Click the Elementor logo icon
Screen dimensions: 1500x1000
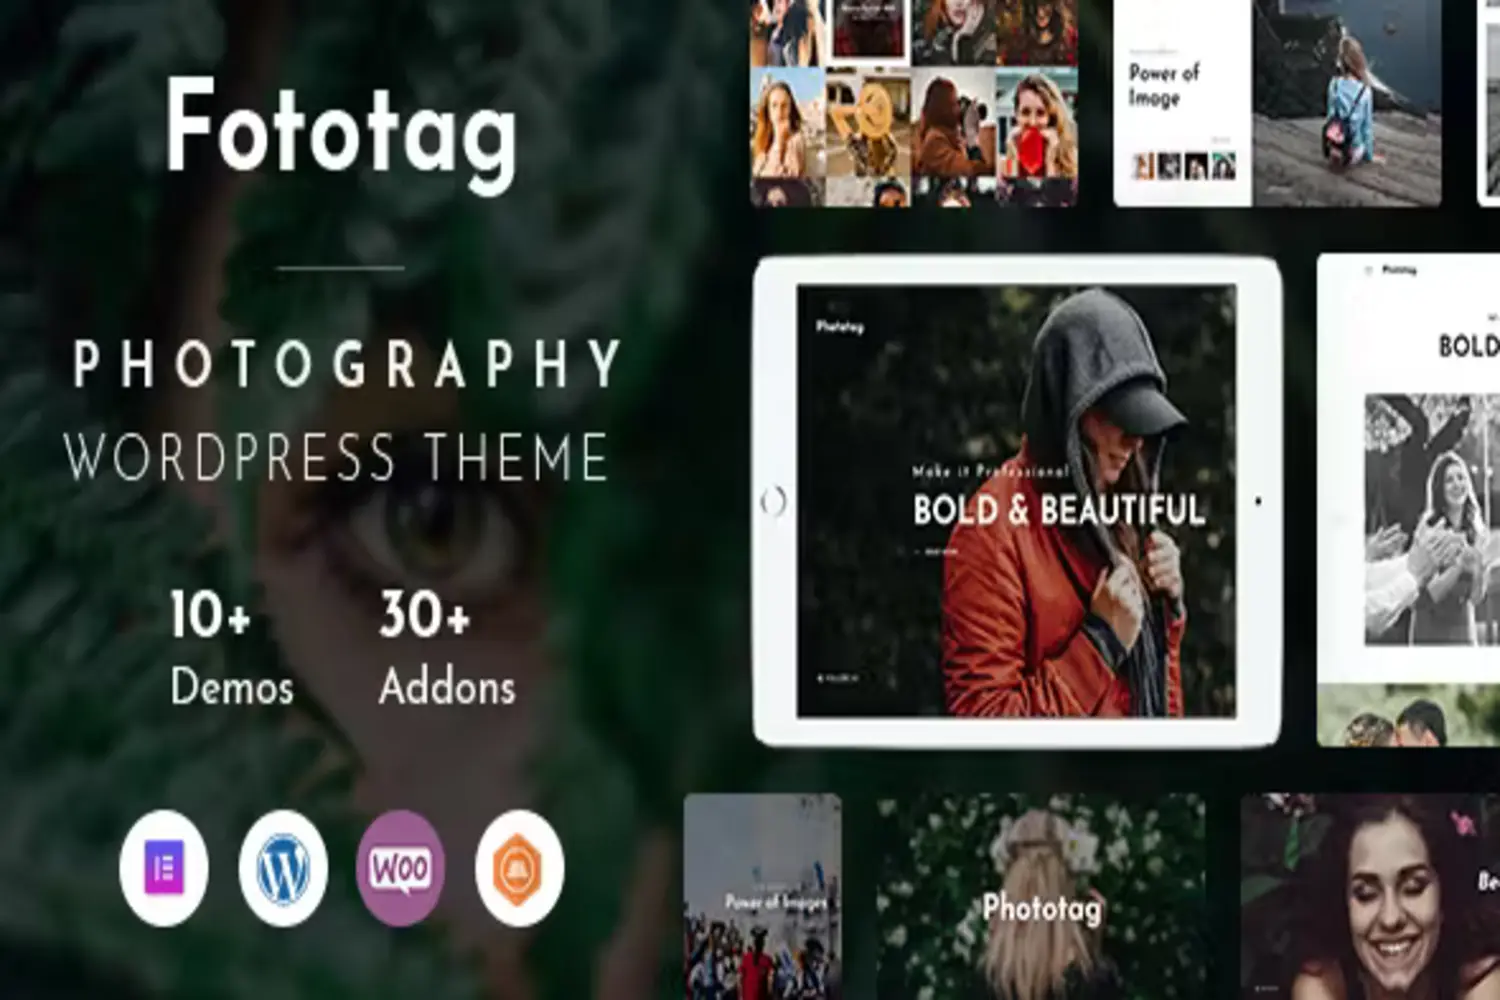point(164,868)
